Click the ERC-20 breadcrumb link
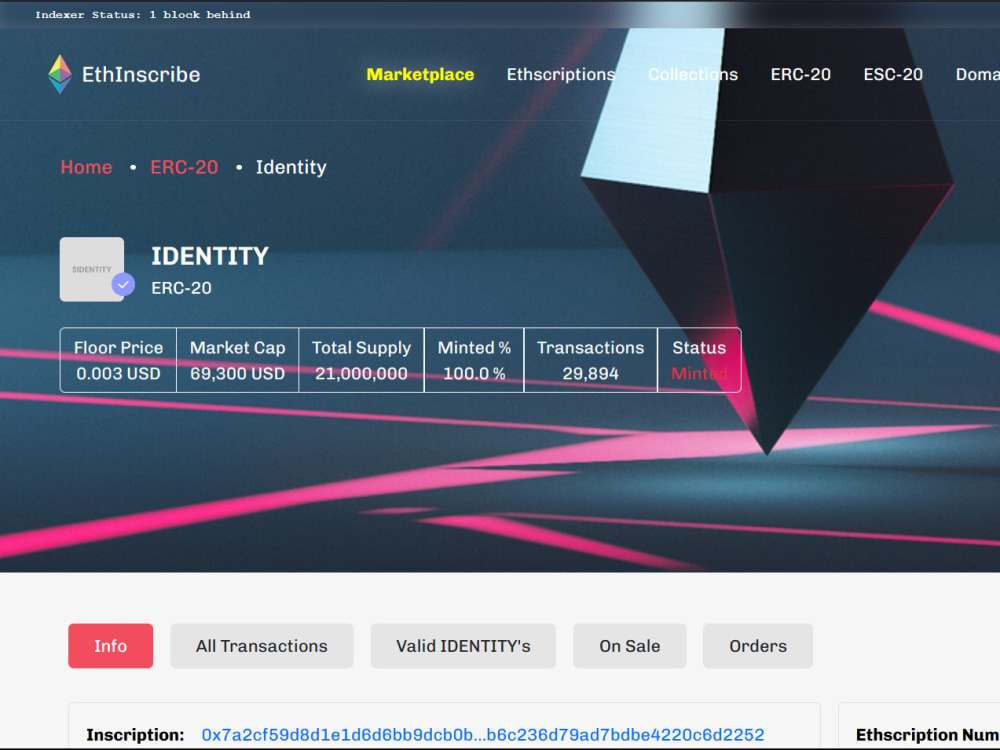 (x=184, y=167)
